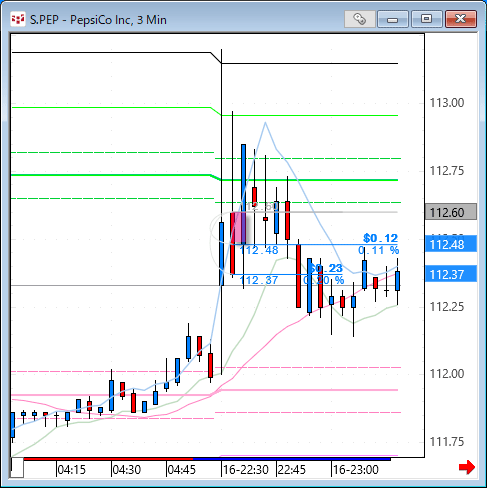Click the 112.25 price scale label
Image resolution: width=487 pixels, height=488 pixels.
(447, 306)
